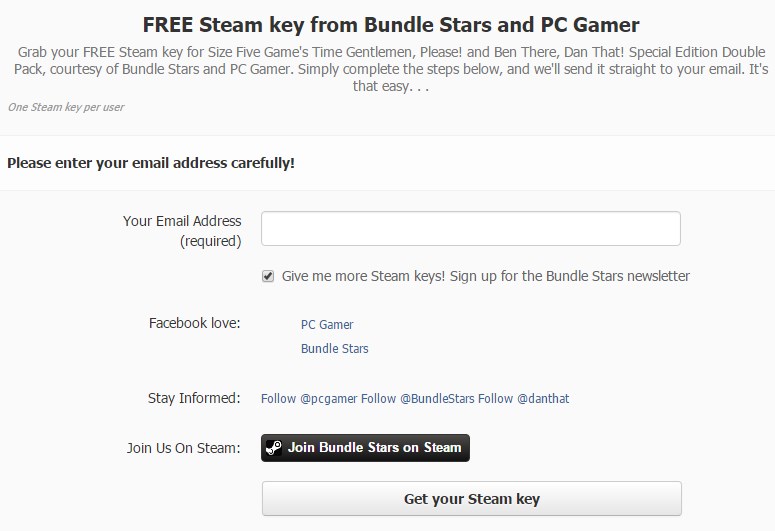The height and width of the screenshot is (531, 775).
Task: Open the Bundle Stars Facebook link
Action: click(x=335, y=349)
